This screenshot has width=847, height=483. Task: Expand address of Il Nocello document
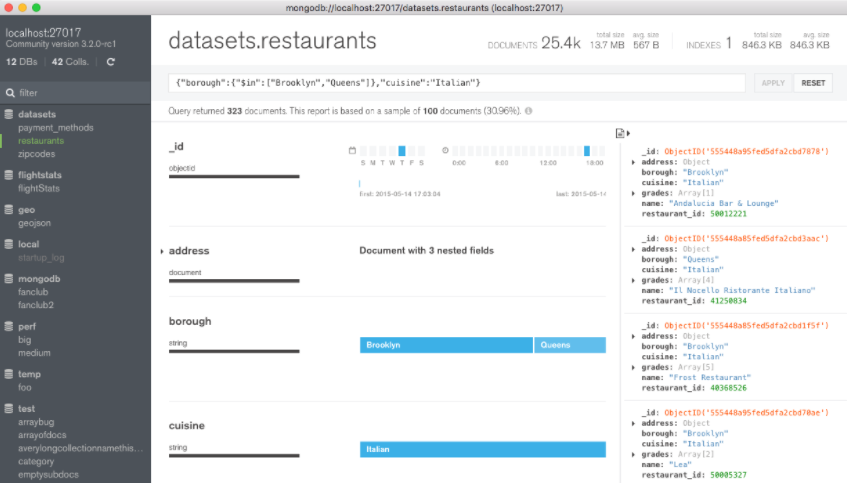(x=633, y=249)
